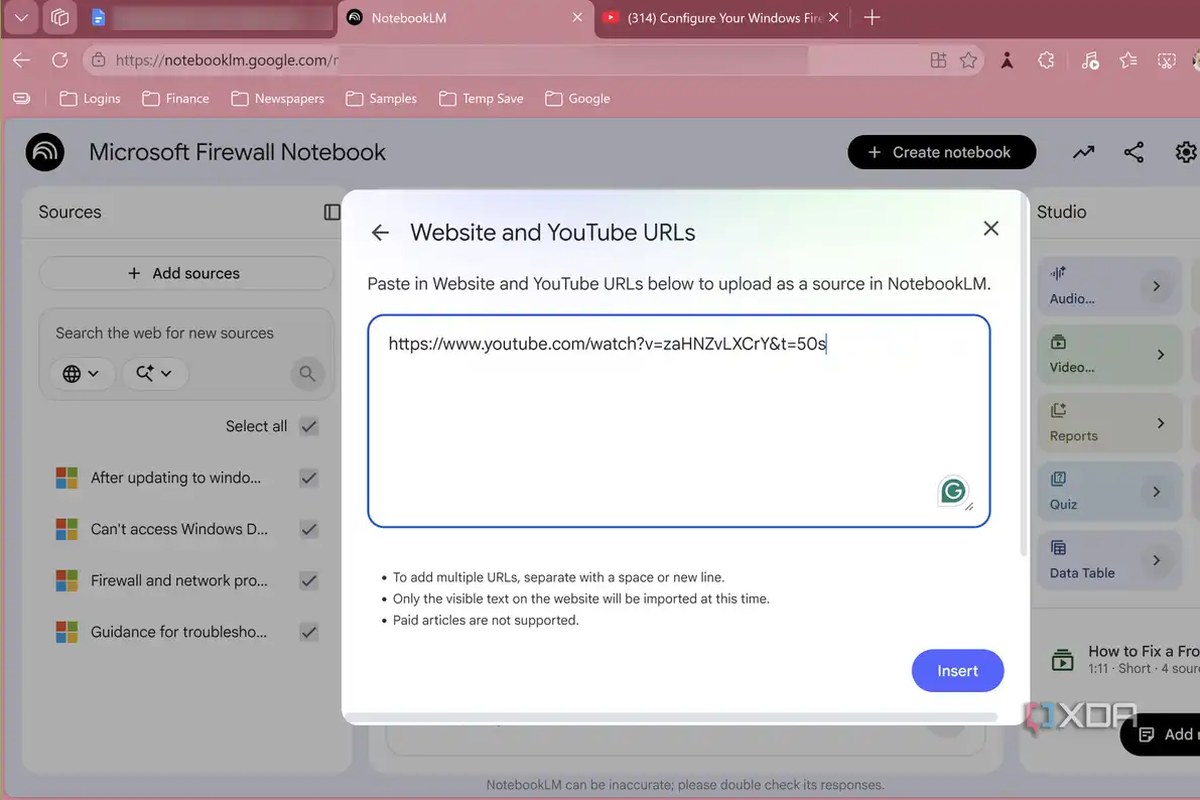This screenshot has width=1200, height=800.
Task: Click the browser back arrow
Action: [21, 60]
